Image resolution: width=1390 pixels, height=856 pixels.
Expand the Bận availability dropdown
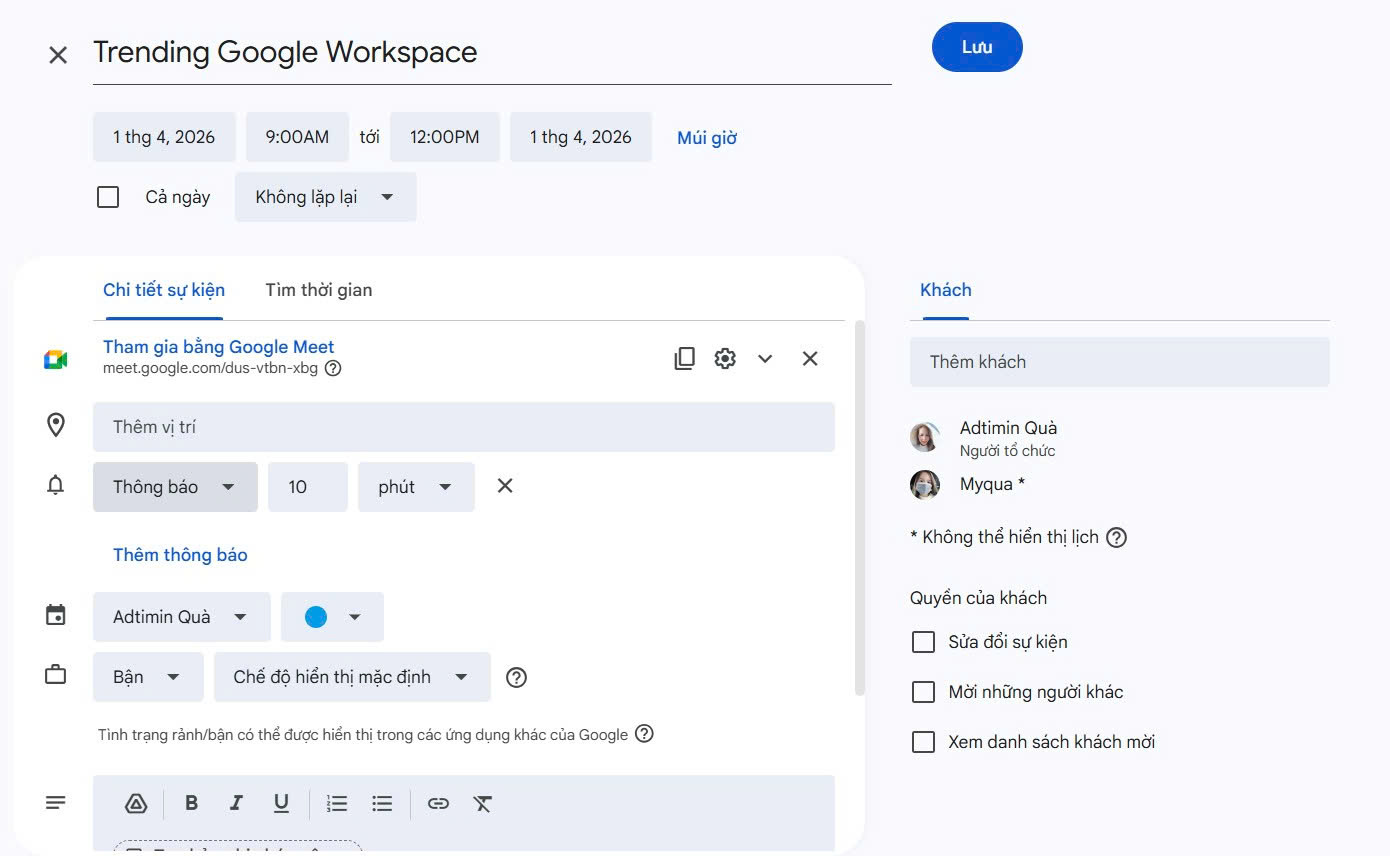coord(148,677)
